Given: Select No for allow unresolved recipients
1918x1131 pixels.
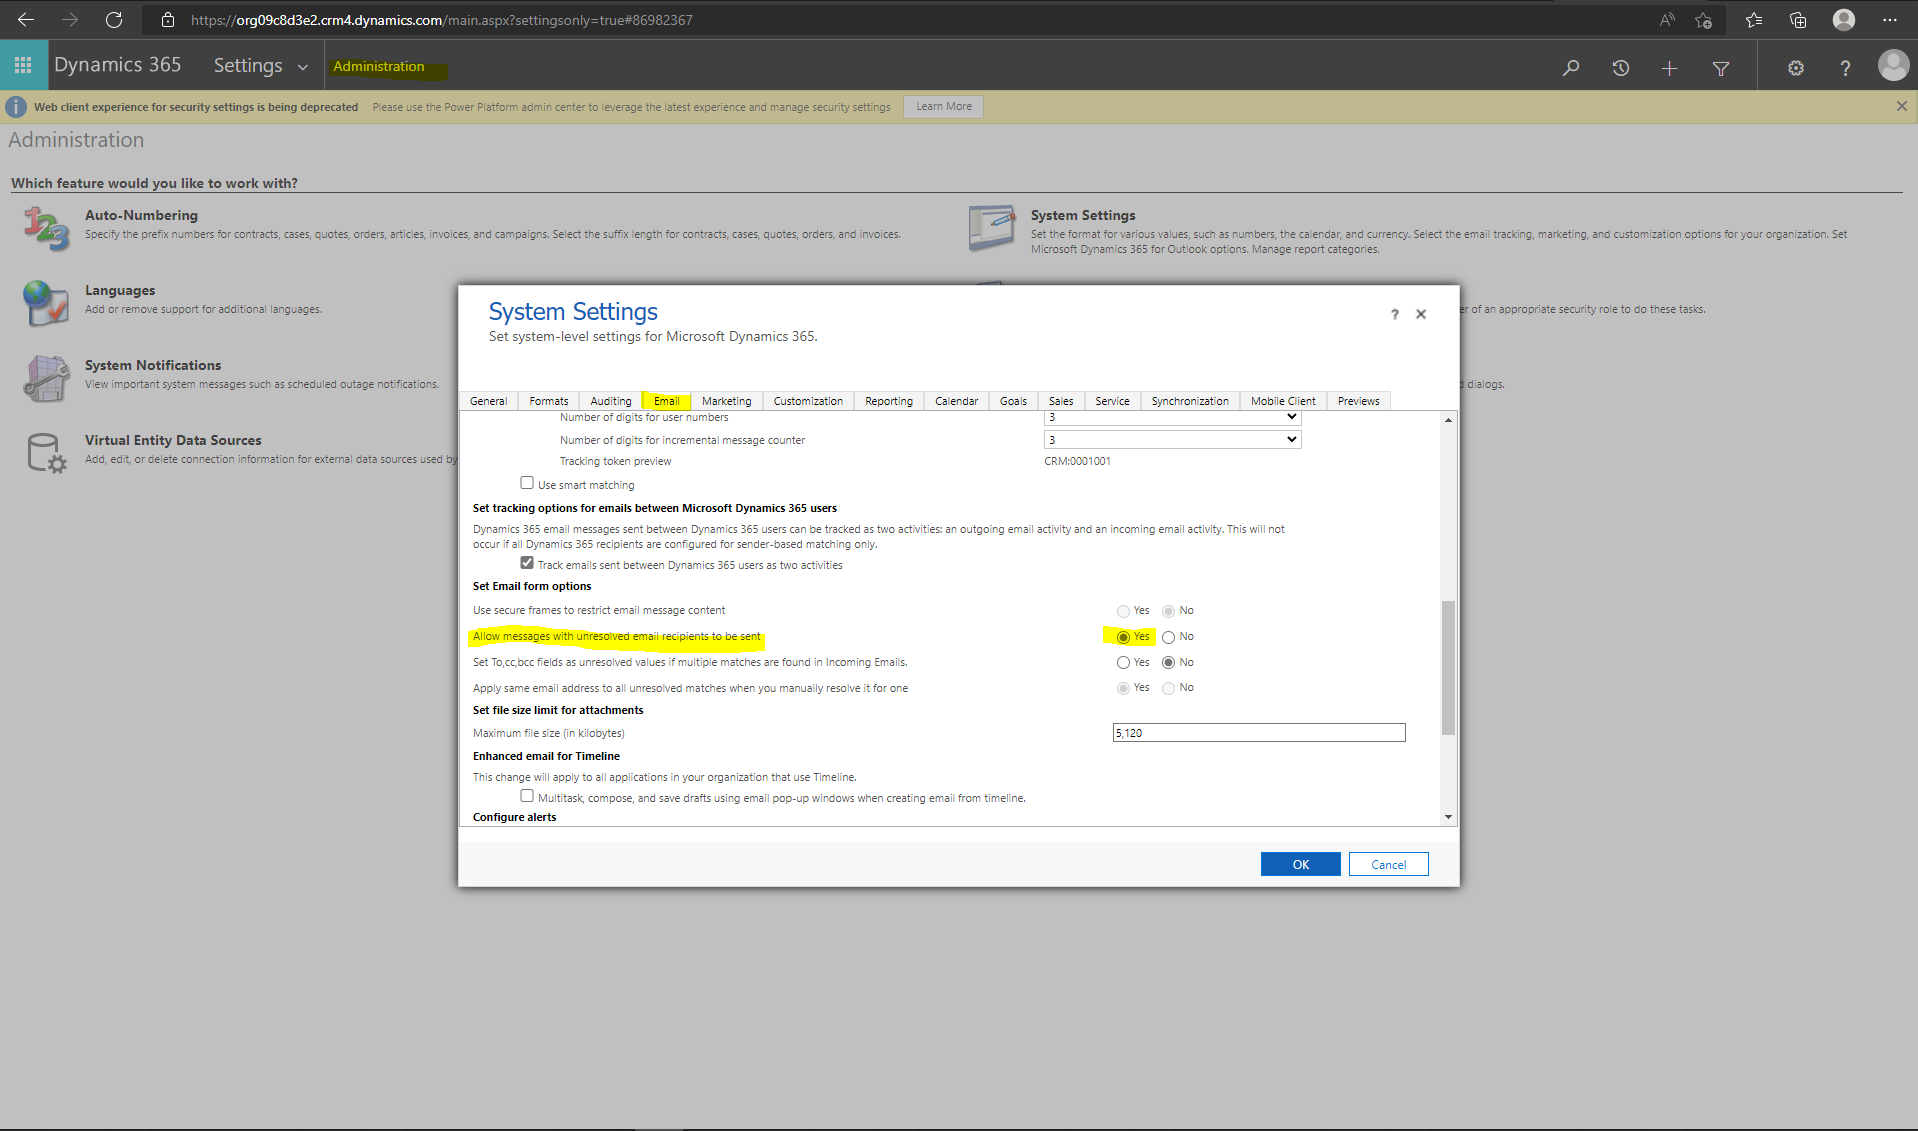Looking at the screenshot, I should [x=1168, y=637].
